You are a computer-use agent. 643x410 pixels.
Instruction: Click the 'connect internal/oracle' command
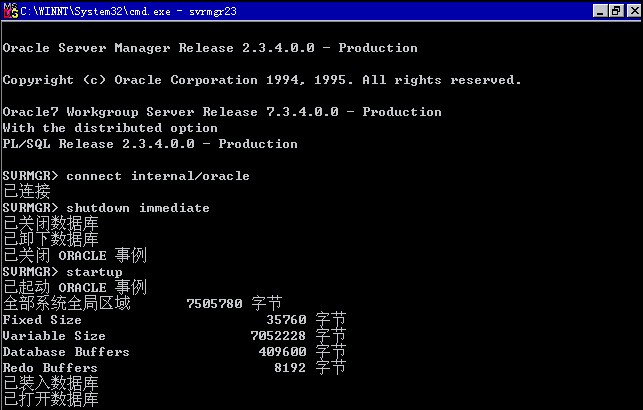click(158, 176)
